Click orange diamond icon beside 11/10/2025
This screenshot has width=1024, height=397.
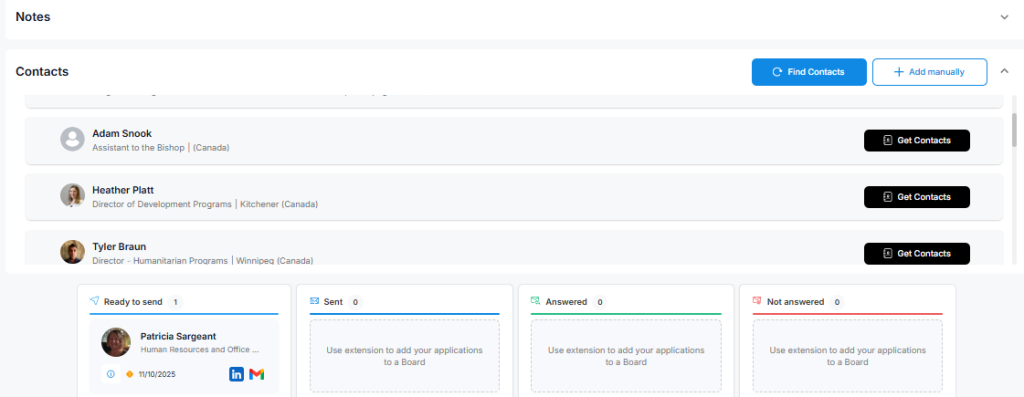(x=129, y=374)
